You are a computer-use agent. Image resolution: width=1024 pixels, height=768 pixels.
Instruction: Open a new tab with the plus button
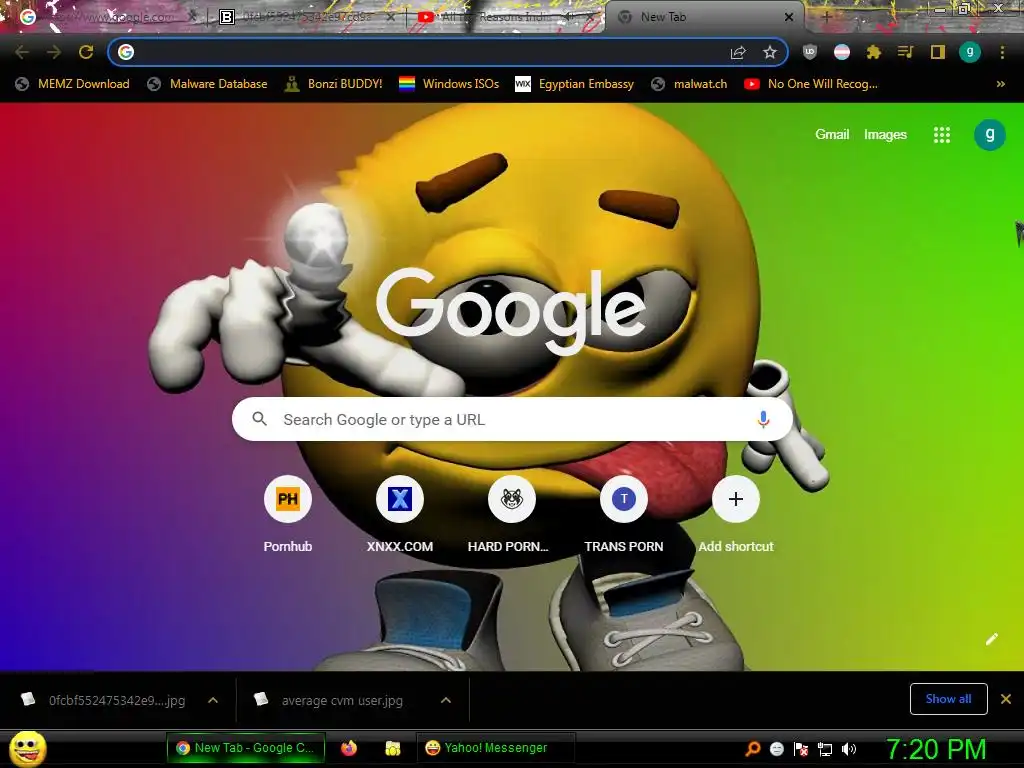click(x=826, y=17)
